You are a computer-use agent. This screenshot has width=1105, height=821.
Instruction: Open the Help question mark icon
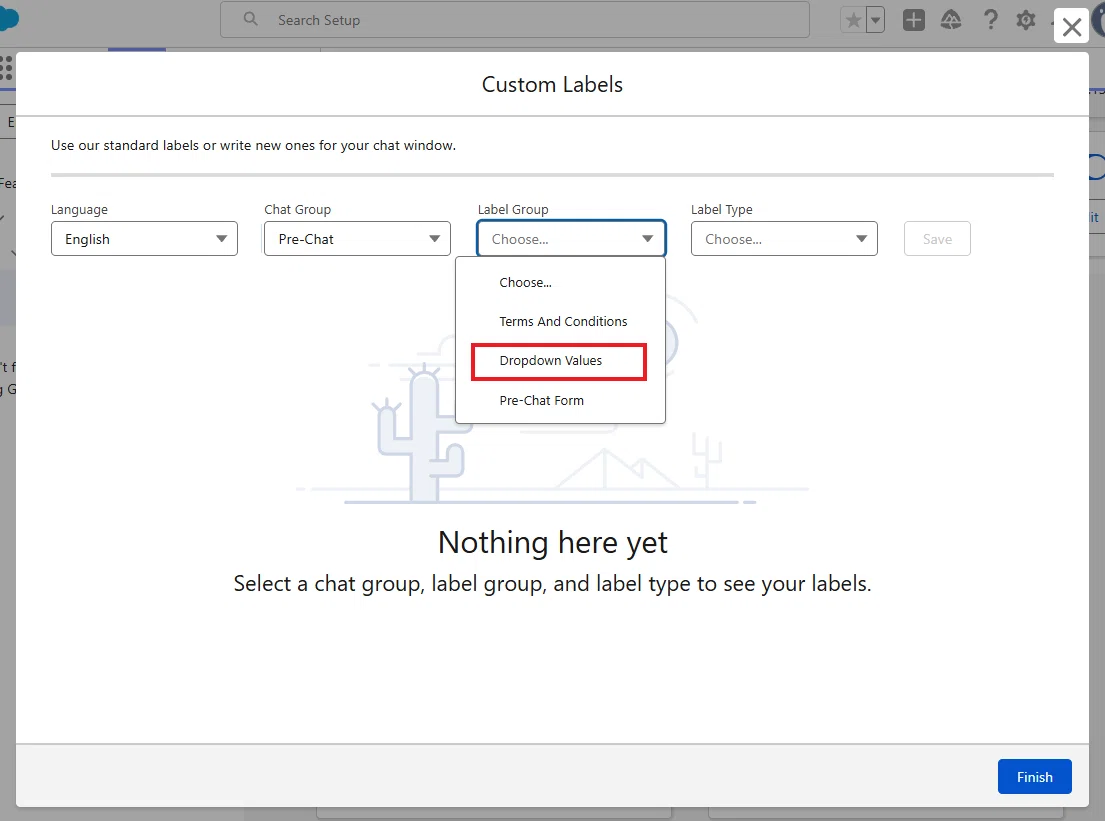(990, 20)
